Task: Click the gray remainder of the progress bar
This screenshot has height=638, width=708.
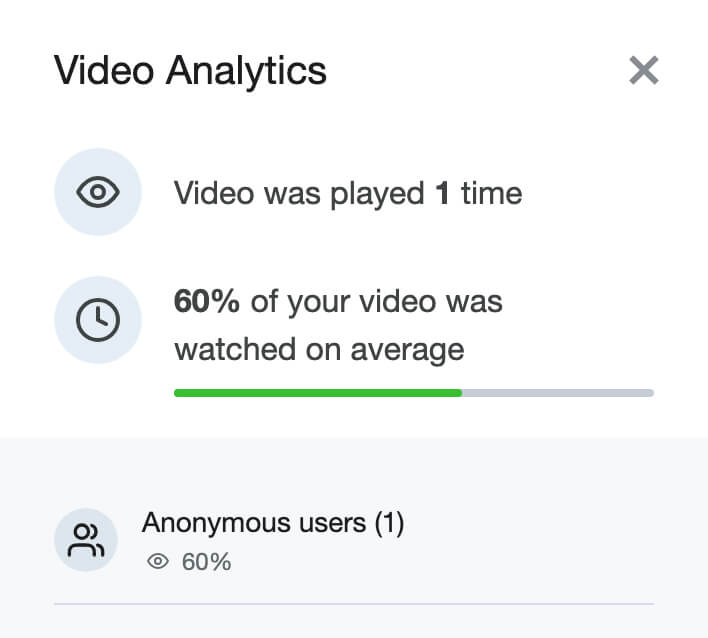Action: pyautogui.click(x=558, y=393)
